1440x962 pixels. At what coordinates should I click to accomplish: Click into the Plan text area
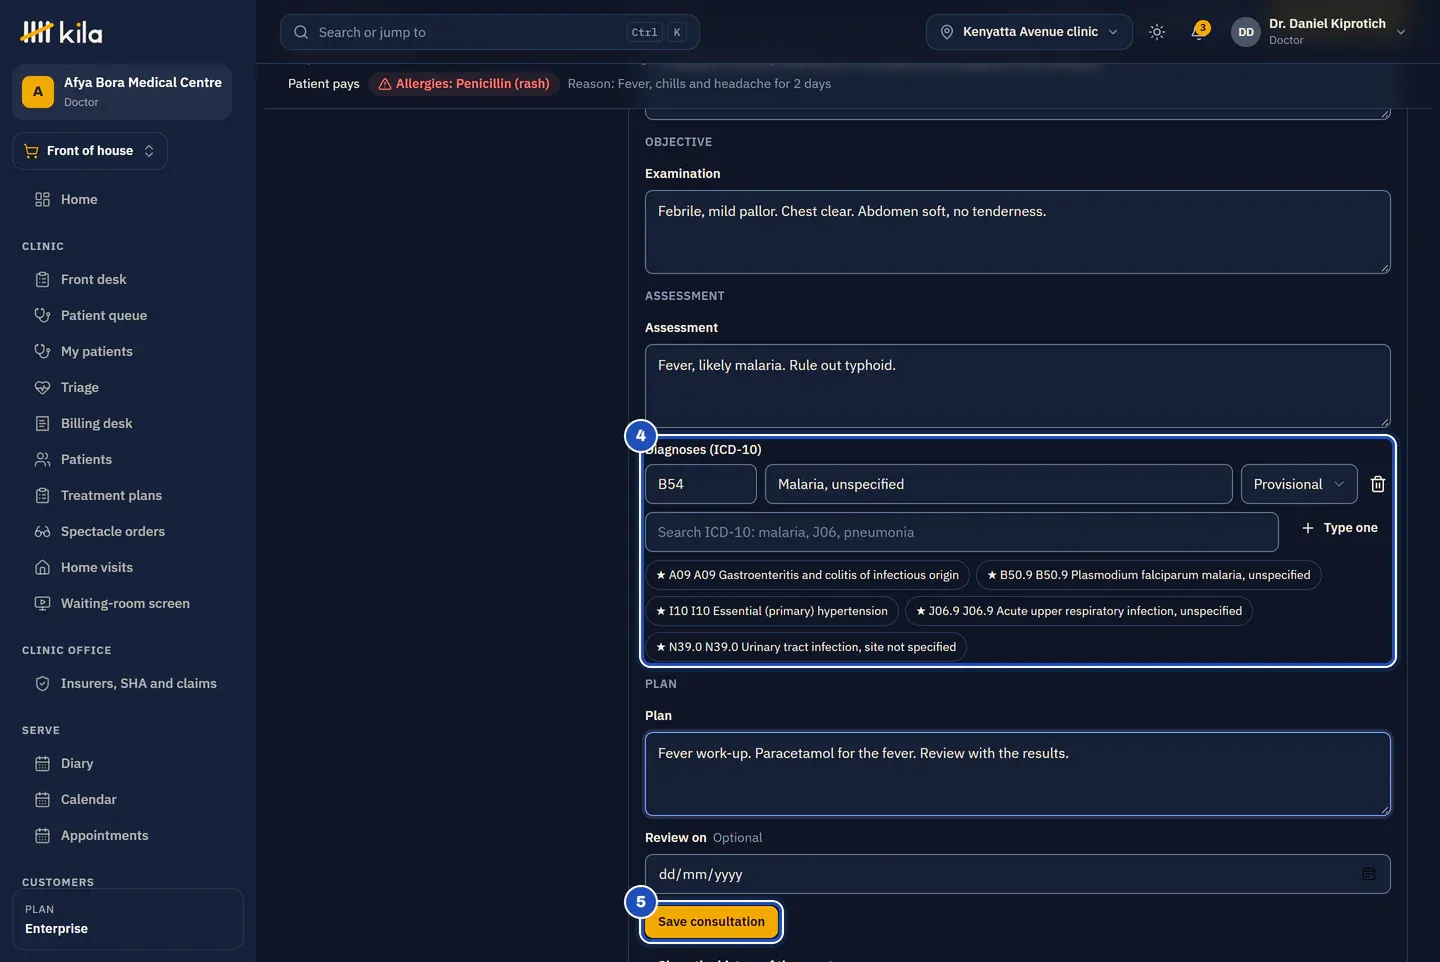(1017, 774)
